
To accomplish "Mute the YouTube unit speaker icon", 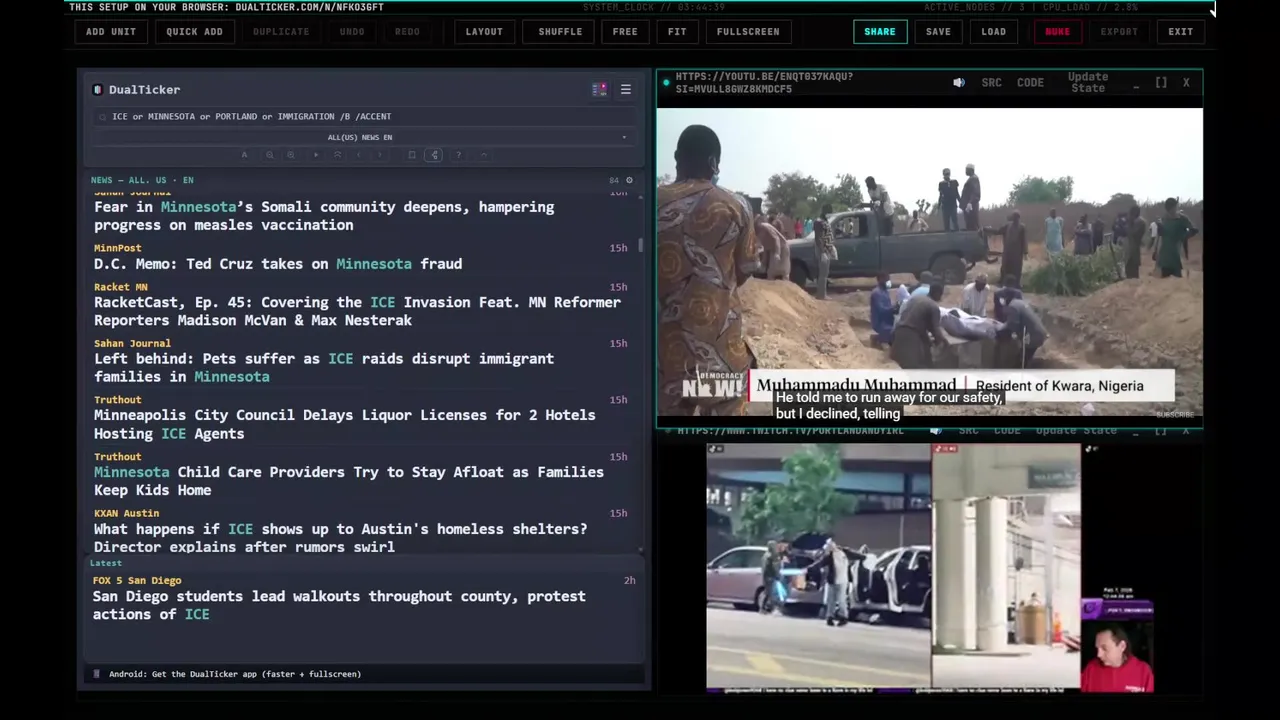I will 959,83.
